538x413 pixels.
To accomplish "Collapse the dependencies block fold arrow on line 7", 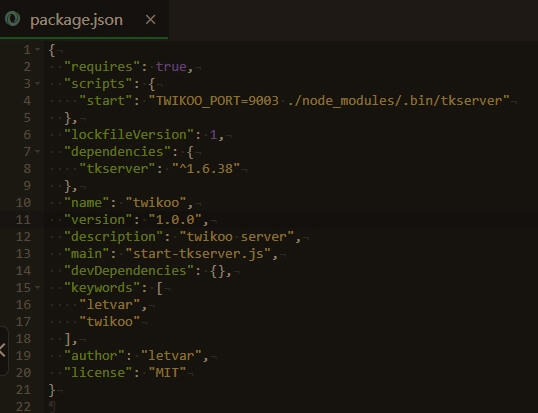I will click(37, 151).
